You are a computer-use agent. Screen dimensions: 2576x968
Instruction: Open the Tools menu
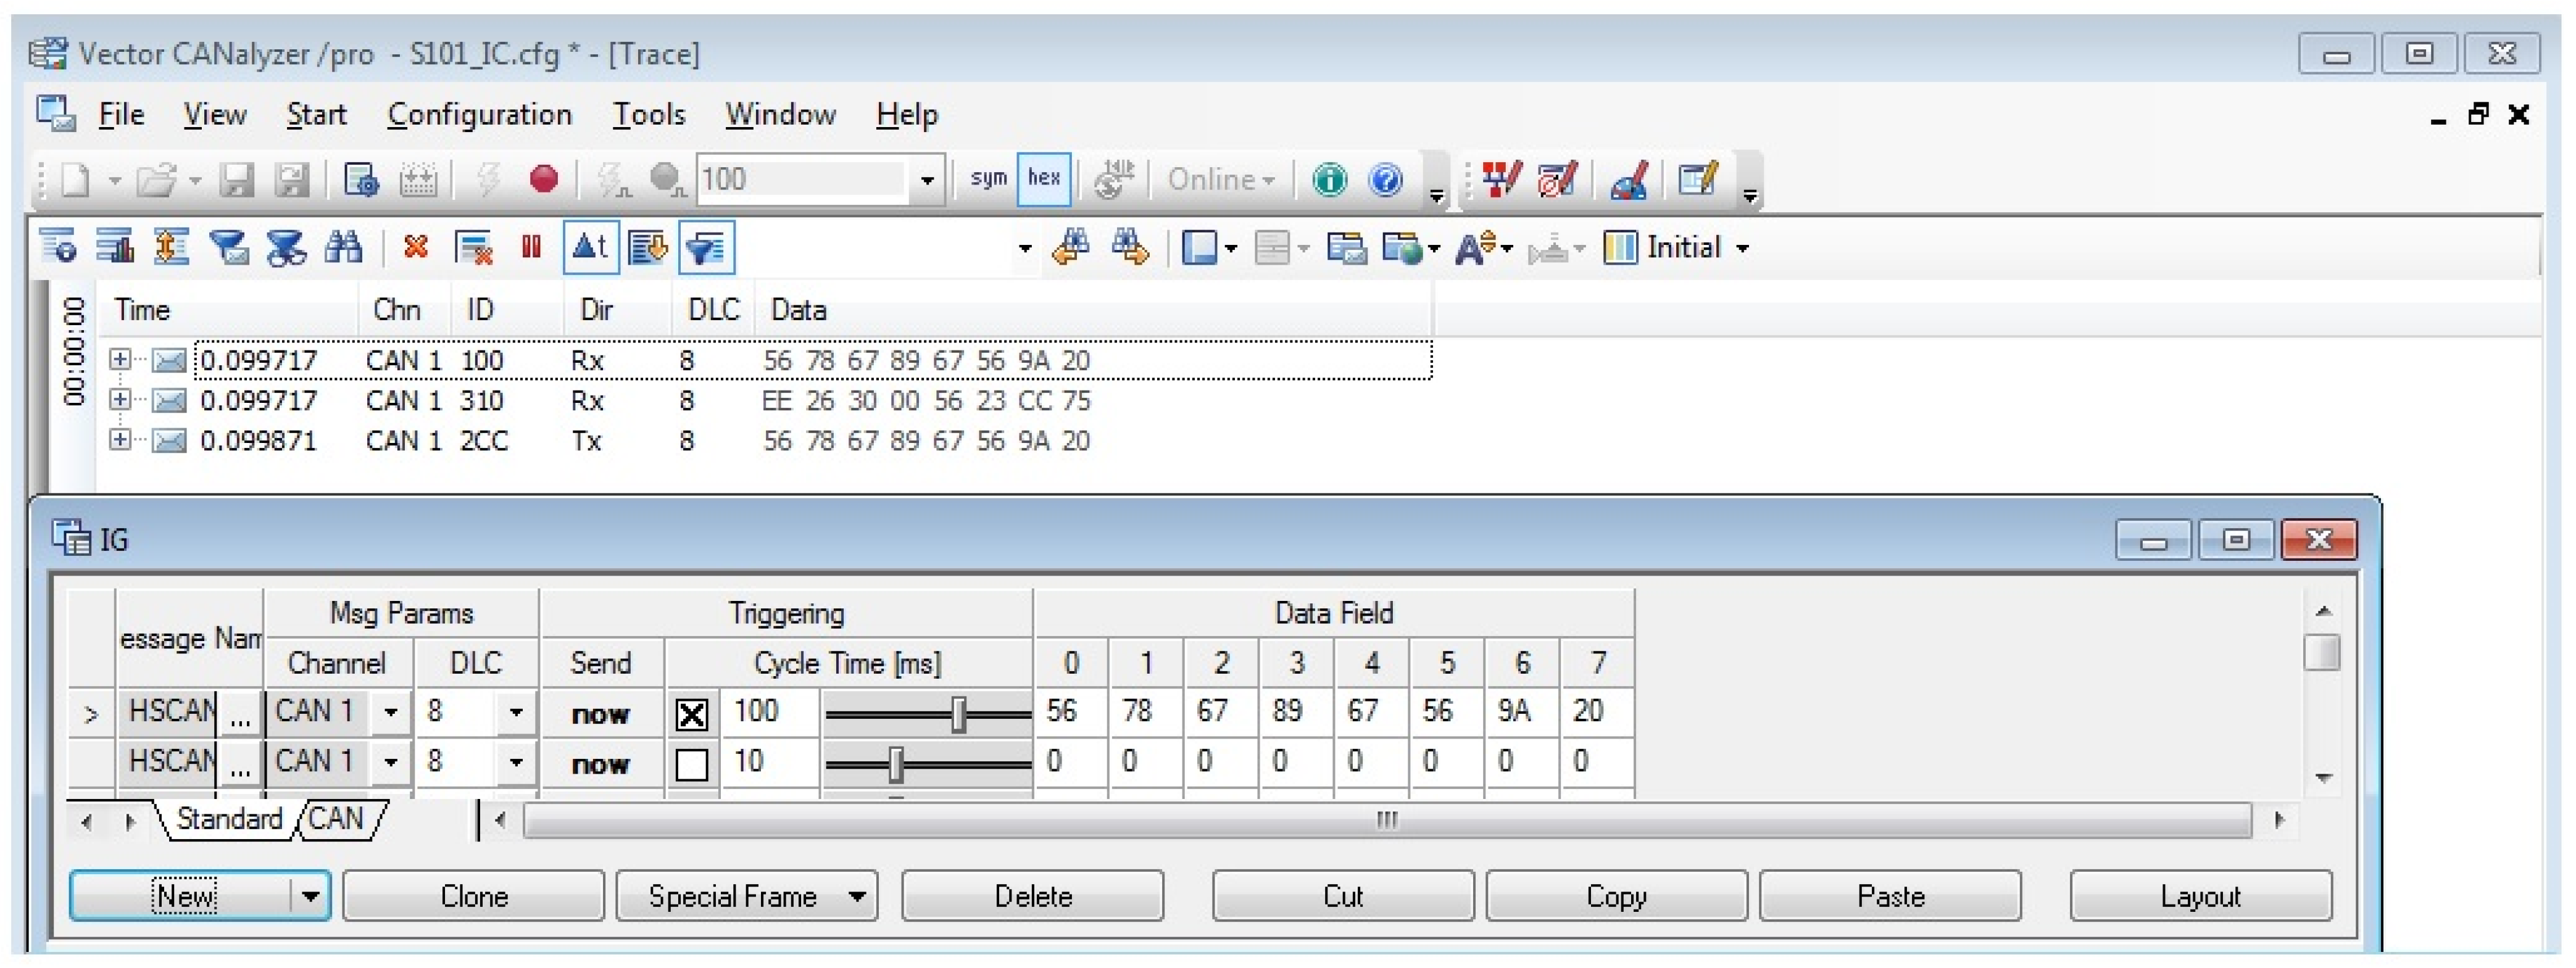point(648,114)
